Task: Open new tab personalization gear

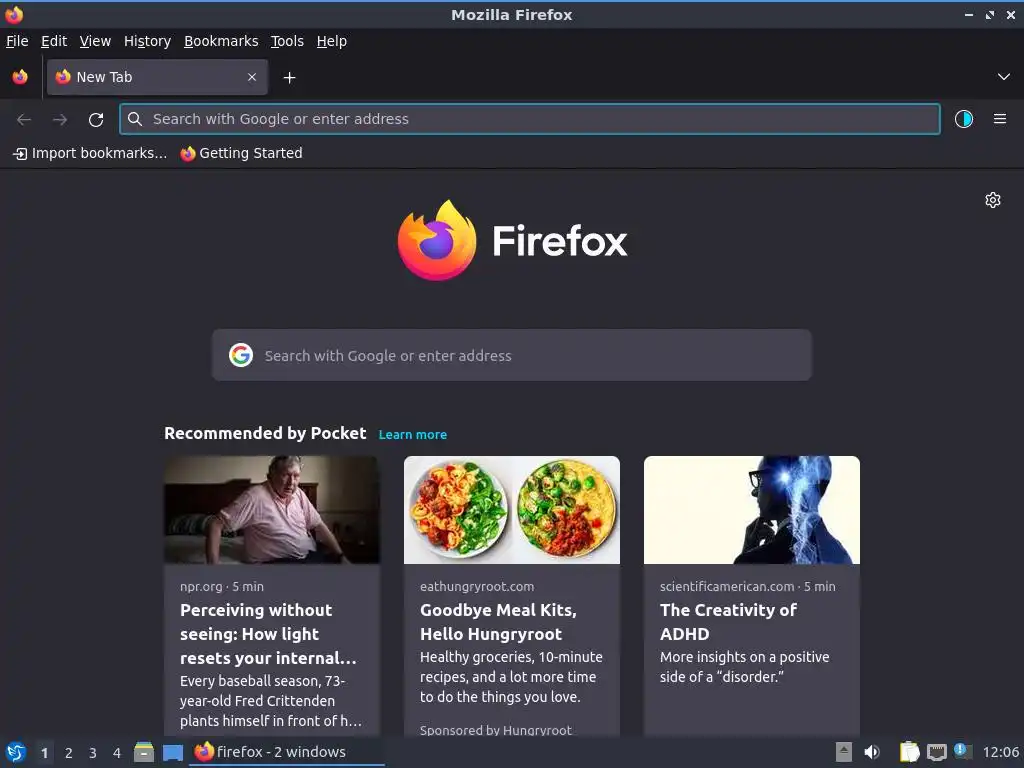Action: pyautogui.click(x=993, y=200)
